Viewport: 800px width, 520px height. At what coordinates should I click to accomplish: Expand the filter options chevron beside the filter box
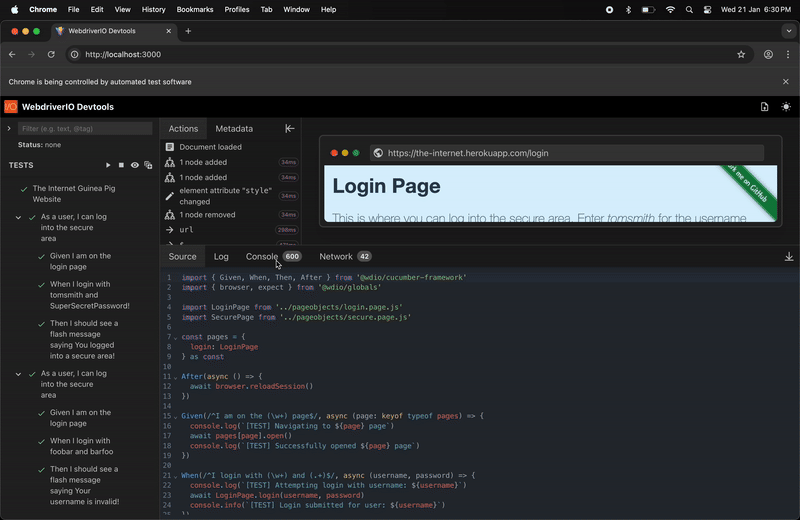click(x=9, y=129)
